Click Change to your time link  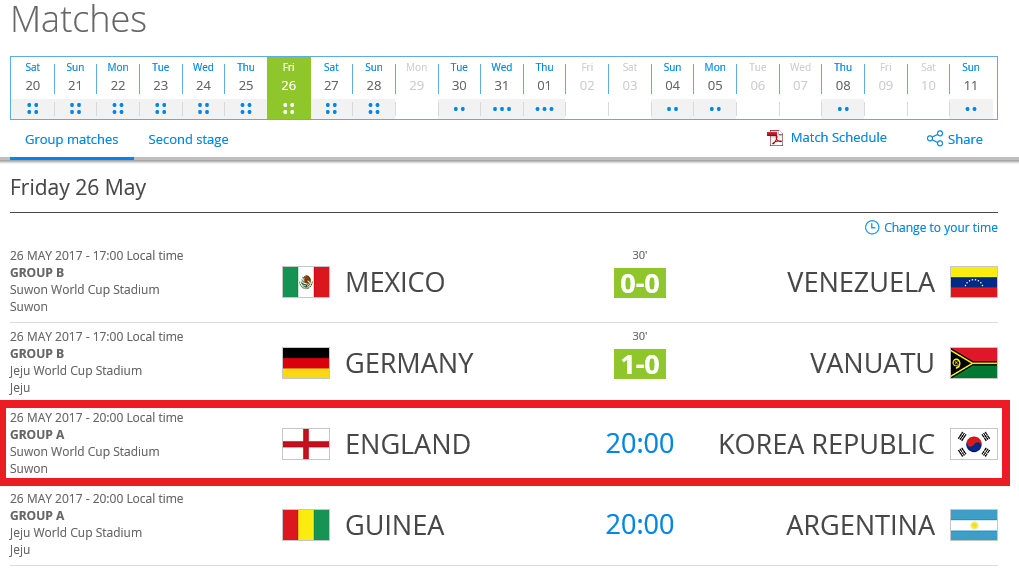point(931,228)
